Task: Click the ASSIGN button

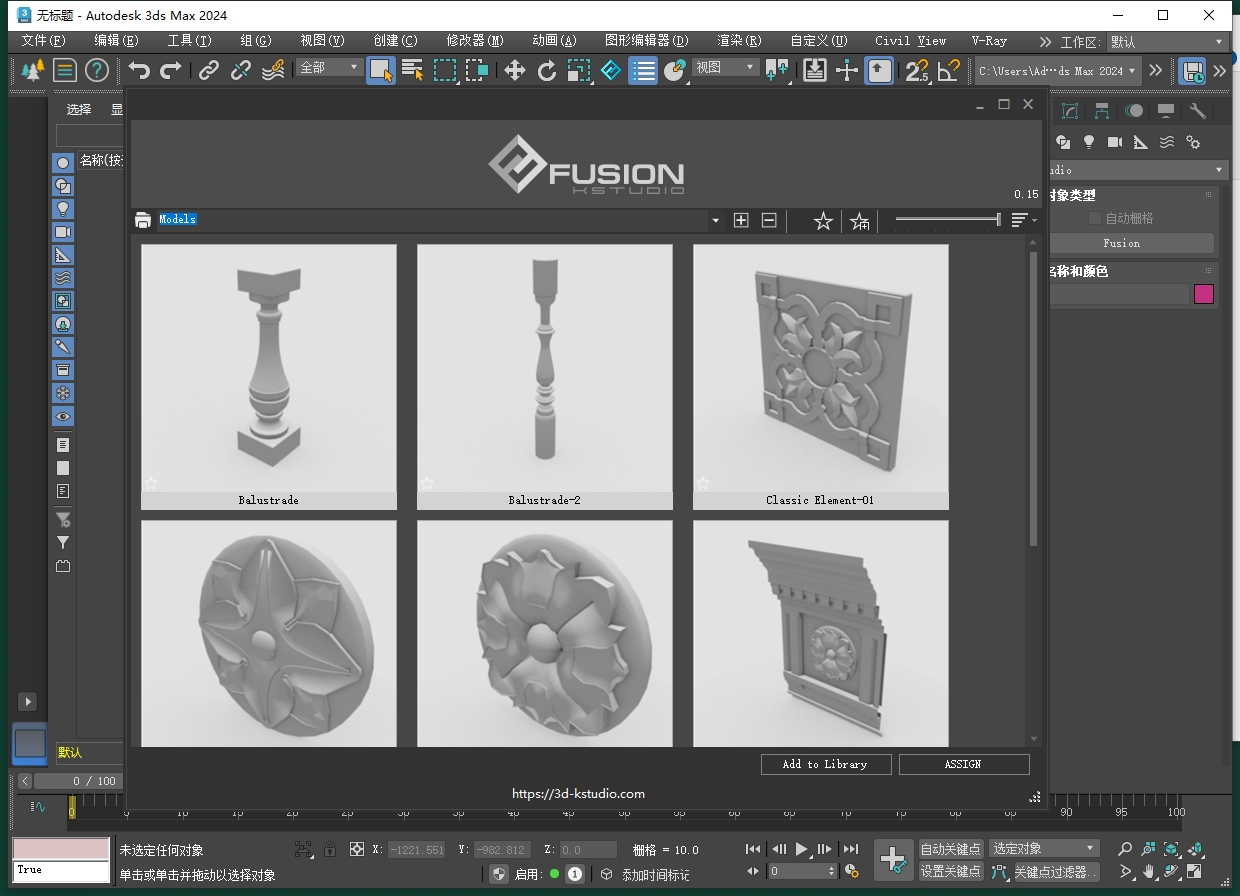Action: 963,764
